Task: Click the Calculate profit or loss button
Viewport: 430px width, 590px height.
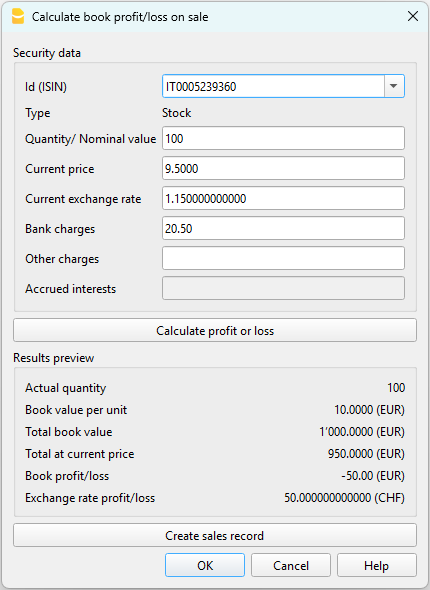Action: 215,330
